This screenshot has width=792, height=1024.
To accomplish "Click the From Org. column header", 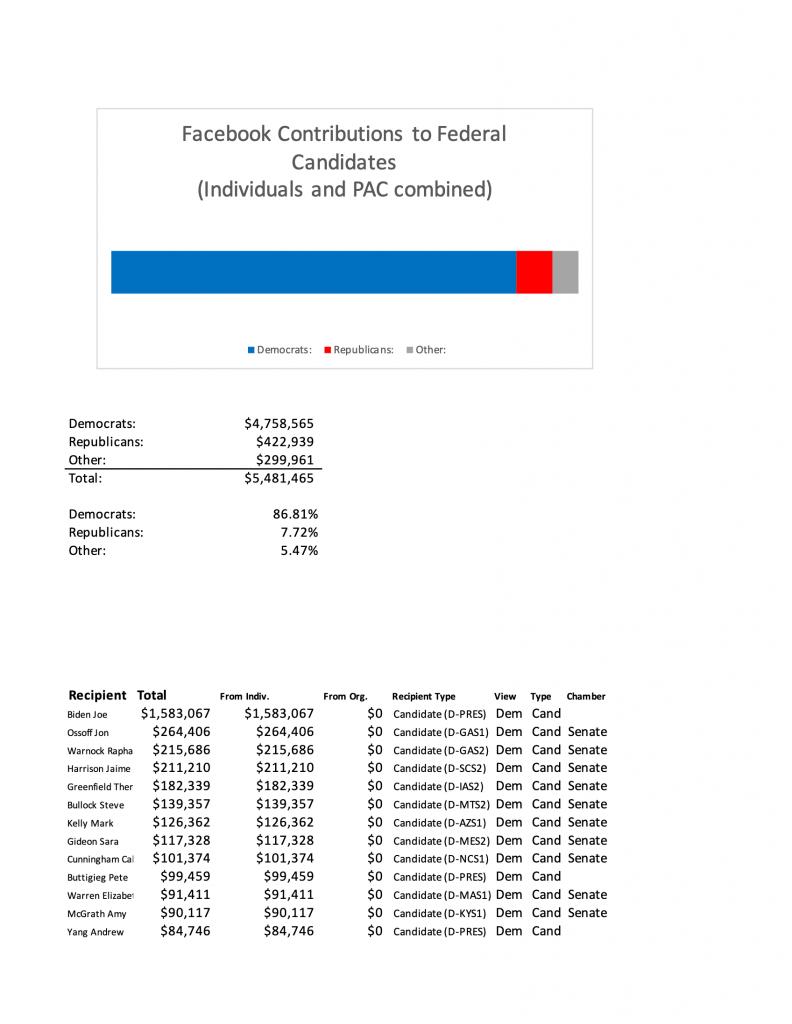I will pos(345,696).
